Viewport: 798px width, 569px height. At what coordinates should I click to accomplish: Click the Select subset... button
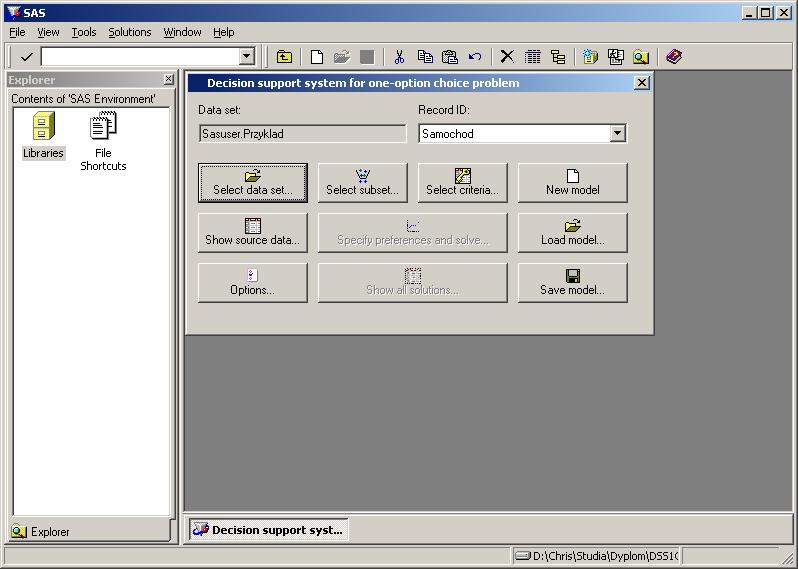pos(363,183)
